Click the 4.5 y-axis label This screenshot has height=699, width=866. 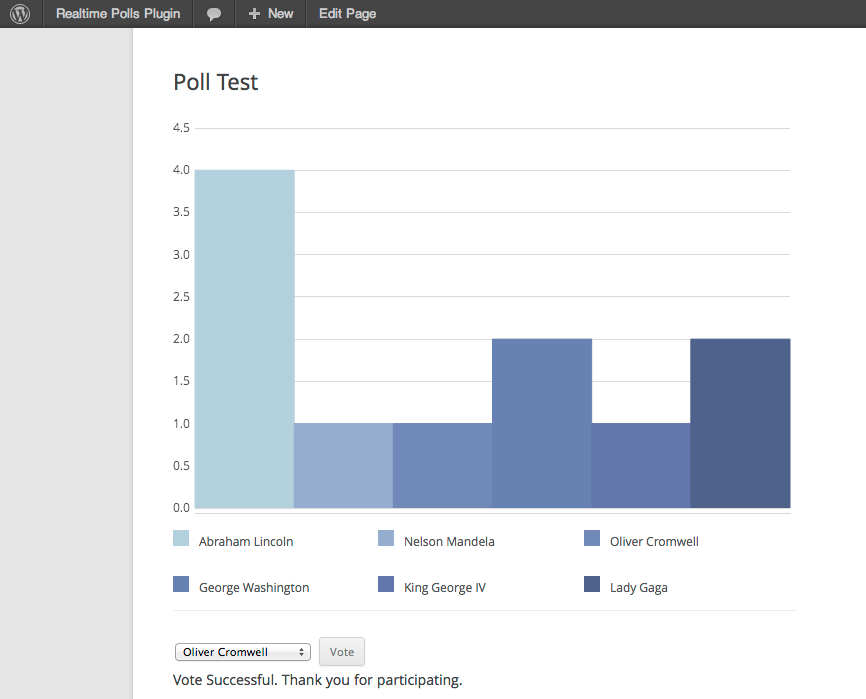(x=181, y=128)
